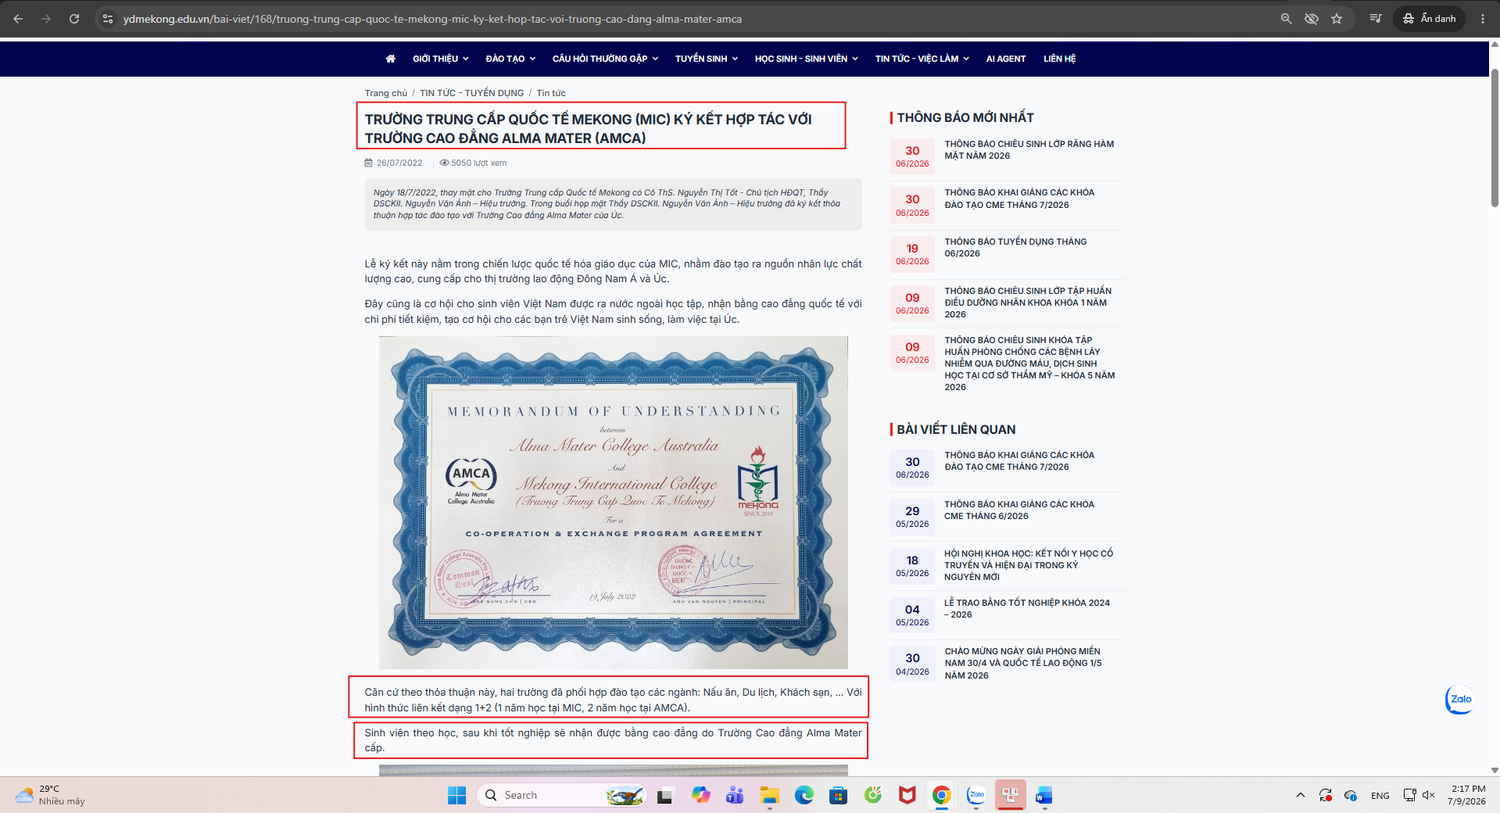Reload the current page
The image size is (1500, 813).
74,19
